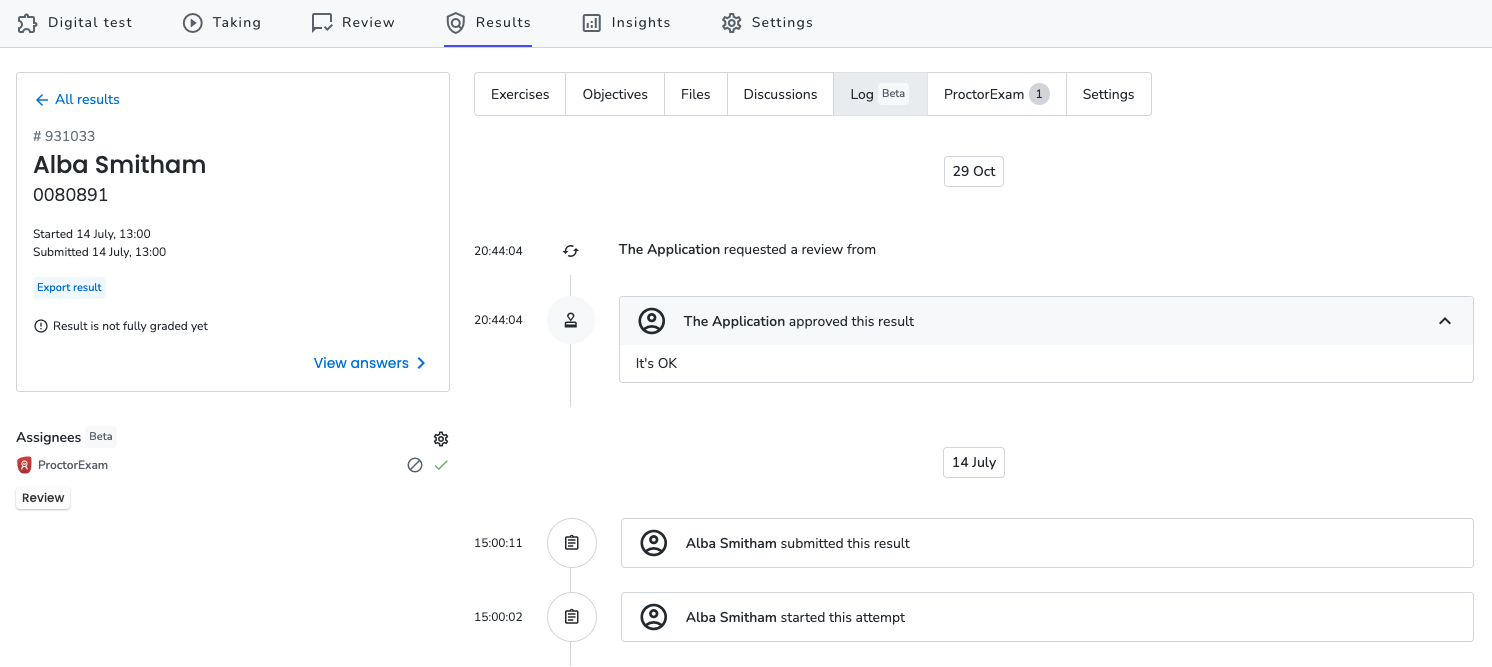Screen dimensions: 1492x667
Task: Click the stamp icon at approved result entry
Action: 571,321
